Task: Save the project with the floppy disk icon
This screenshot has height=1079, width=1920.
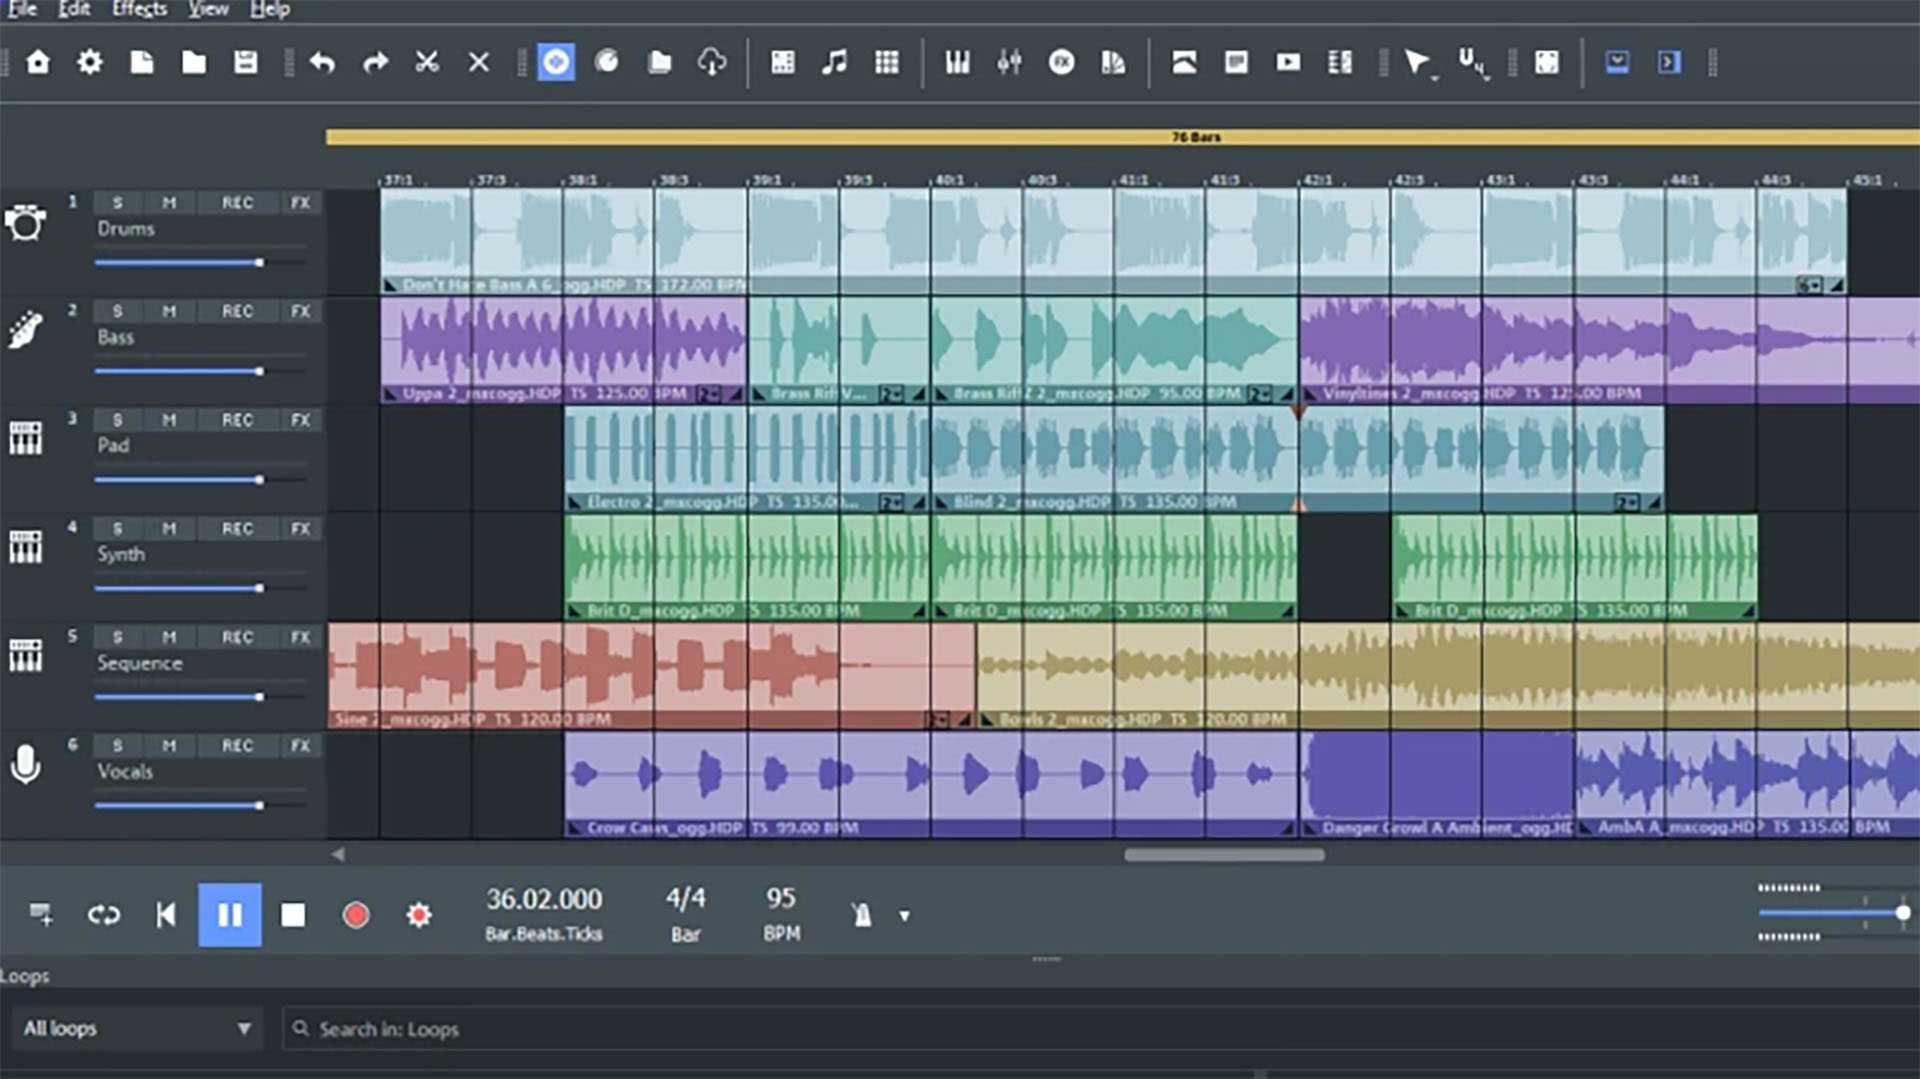Action: click(x=245, y=62)
